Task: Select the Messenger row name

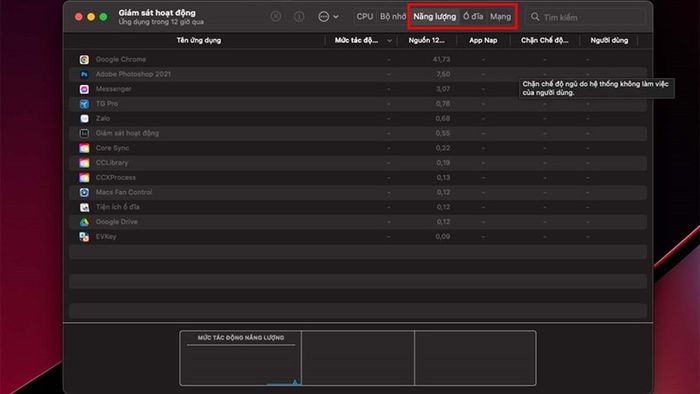Action: tap(113, 89)
